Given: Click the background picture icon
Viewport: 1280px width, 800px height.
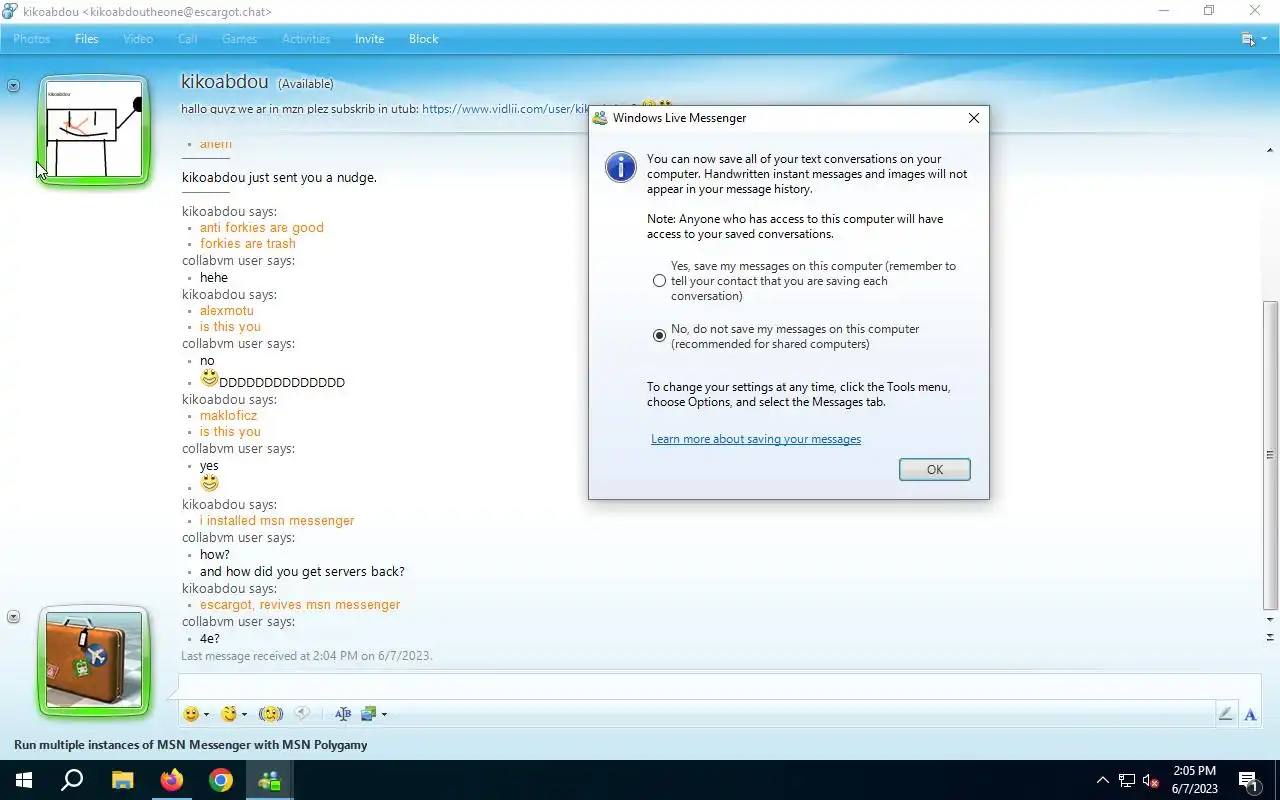Looking at the screenshot, I should [369, 714].
